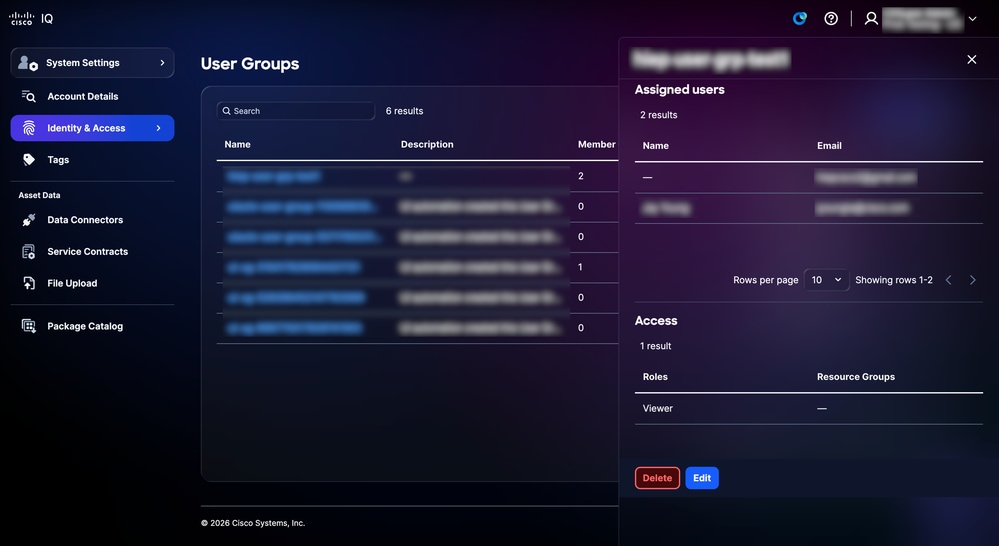Click the User Groups page title
Viewport: 999px width, 546px height.
point(250,64)
